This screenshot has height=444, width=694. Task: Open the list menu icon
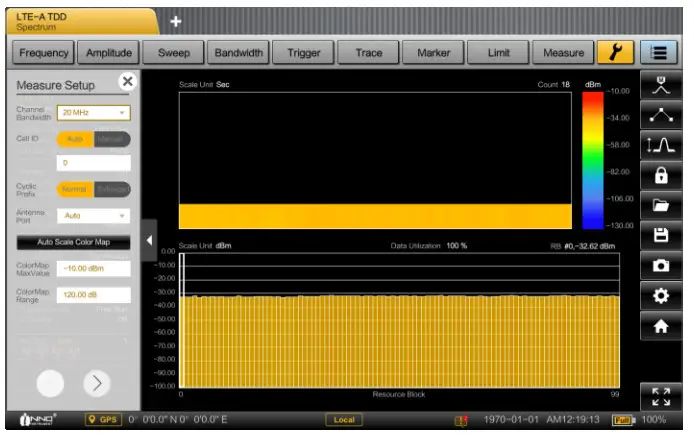[659, 53]
